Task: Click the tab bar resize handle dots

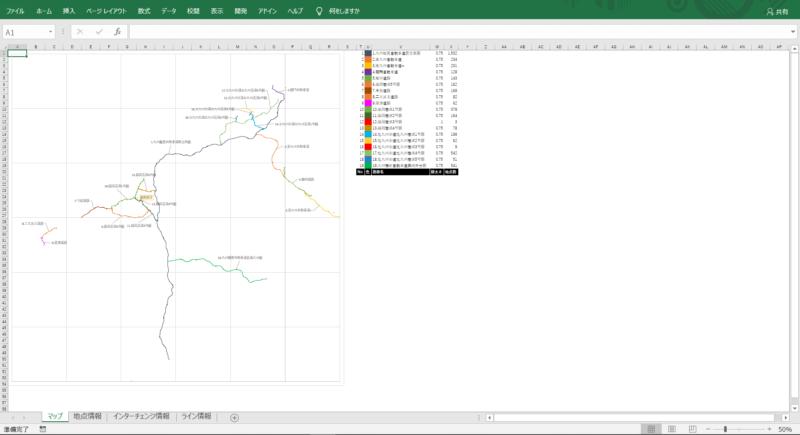Action: [479, 418]
